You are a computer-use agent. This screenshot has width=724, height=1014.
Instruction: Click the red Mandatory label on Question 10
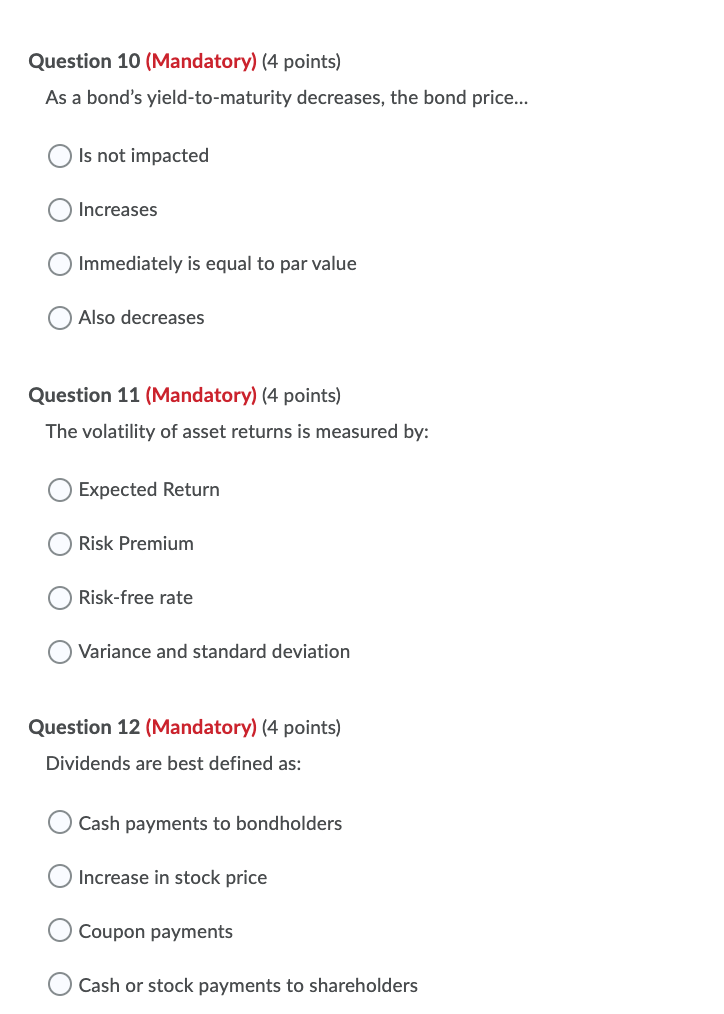point(201,61)
